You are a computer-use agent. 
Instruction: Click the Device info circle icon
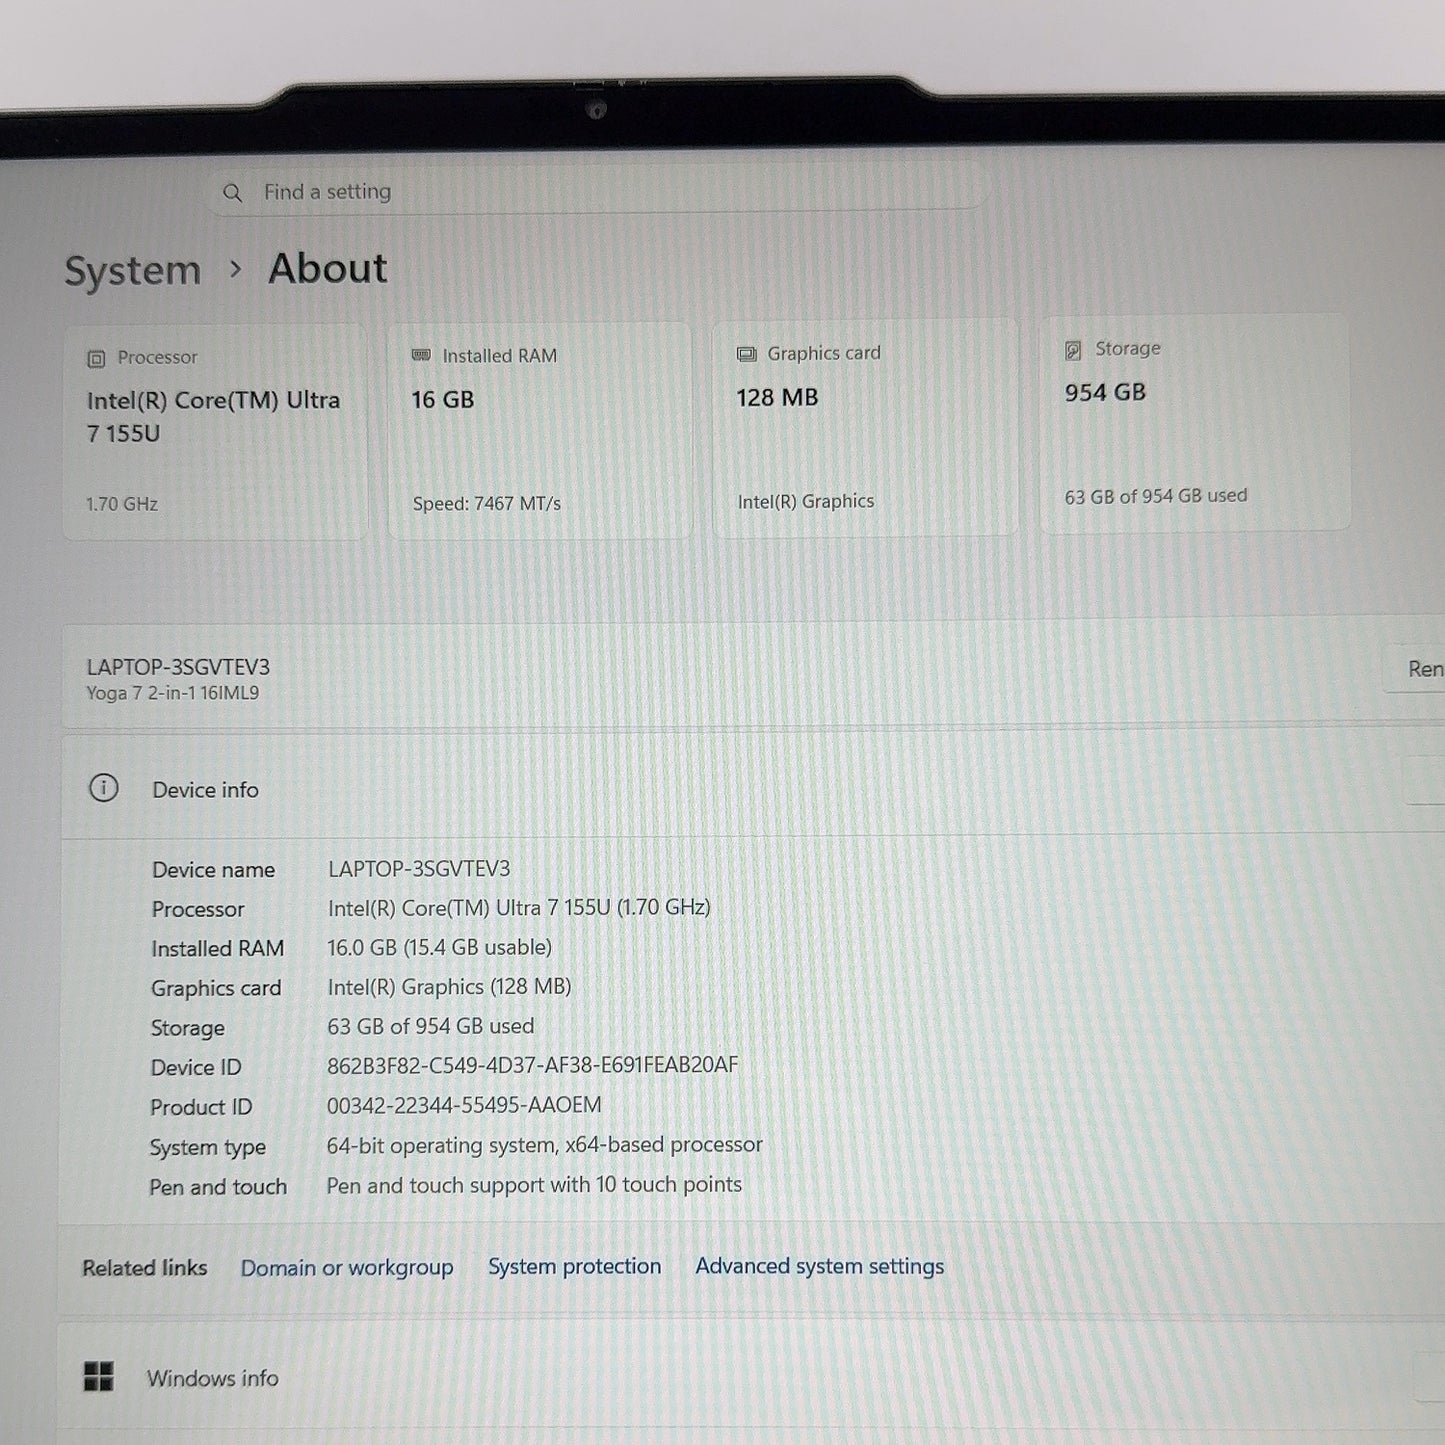tap(104, 788)
